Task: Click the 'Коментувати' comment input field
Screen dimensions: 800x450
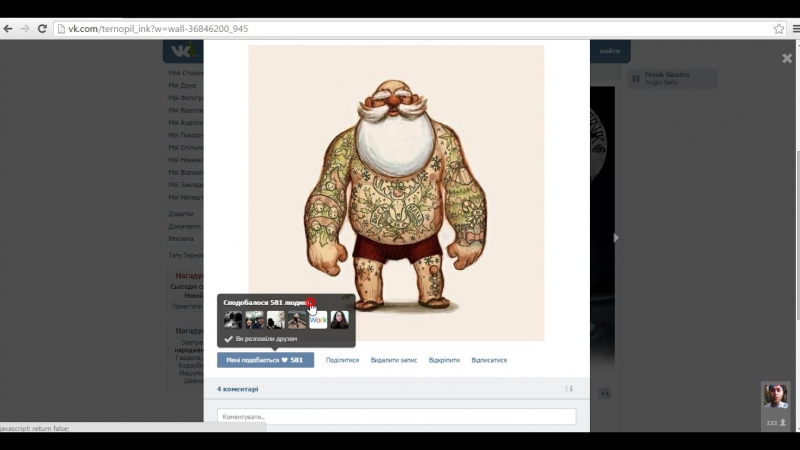Action: coord(396,416)
